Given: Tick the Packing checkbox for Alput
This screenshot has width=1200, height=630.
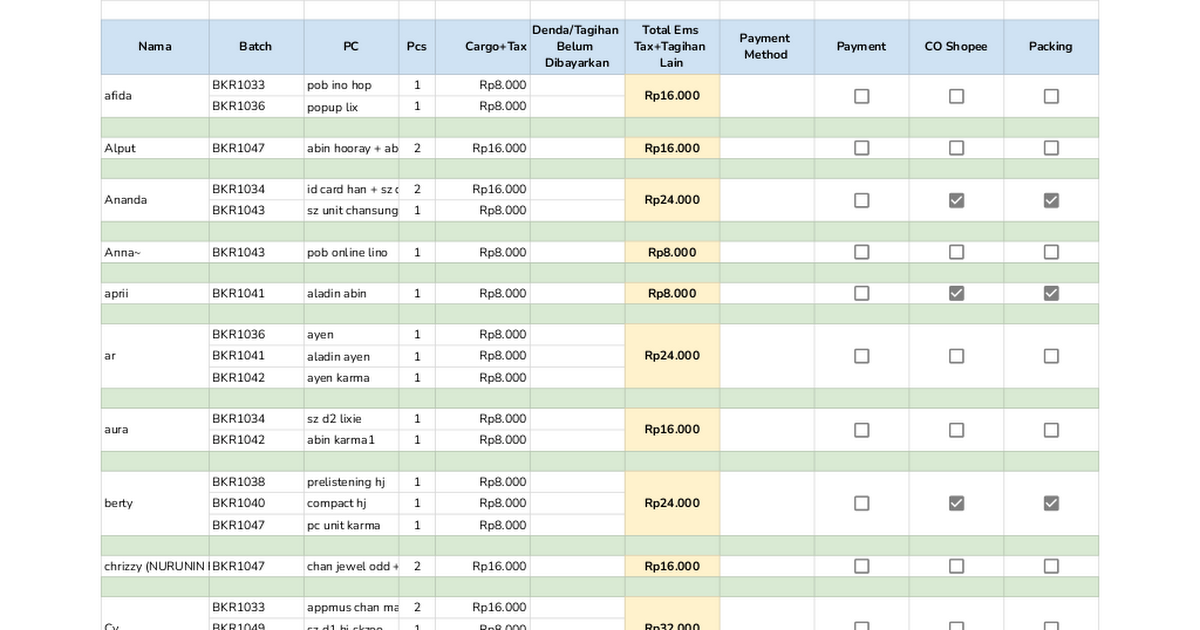Looking at the screenshot, I should coord(1051,148).
